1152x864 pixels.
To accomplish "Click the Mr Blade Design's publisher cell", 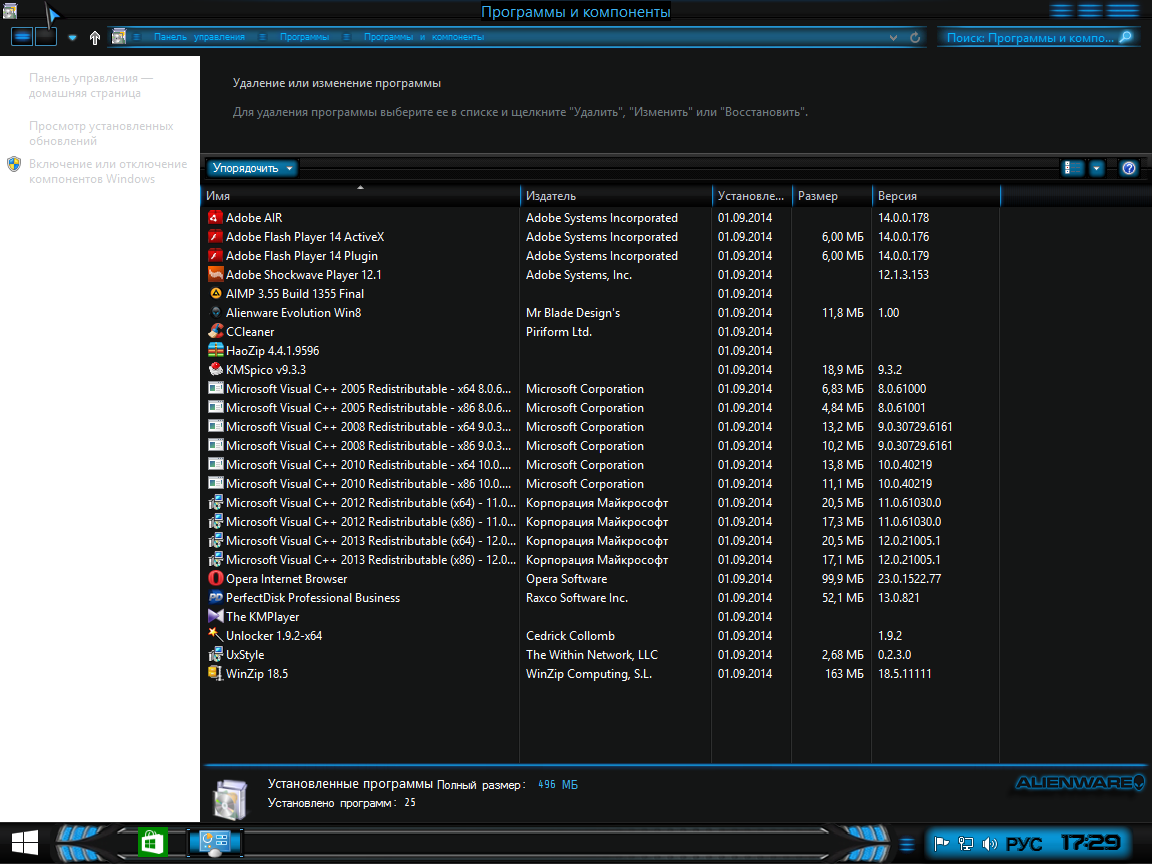I will click(572, 312).
